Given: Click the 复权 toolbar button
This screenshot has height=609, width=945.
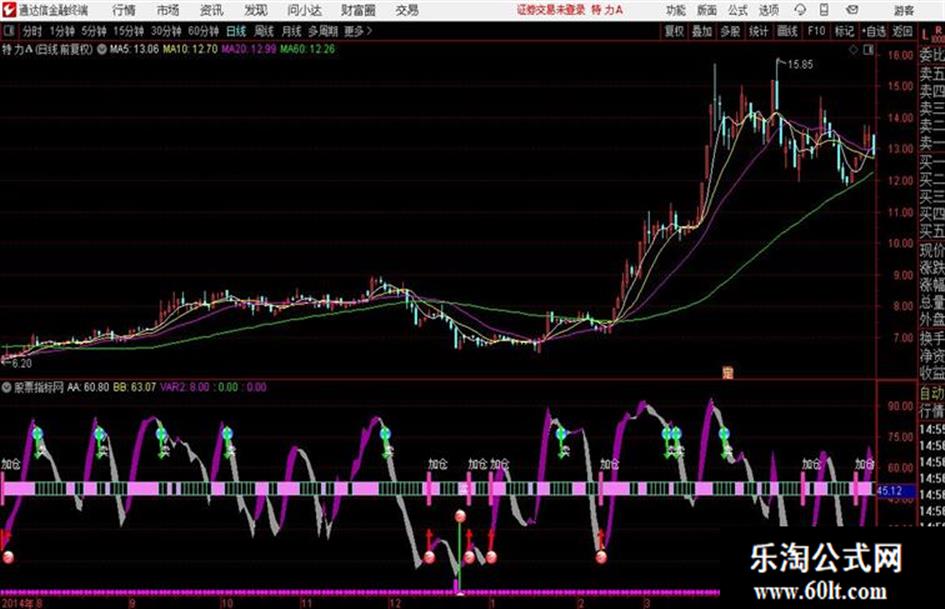Looking at the screenshot, I should 674,31.
